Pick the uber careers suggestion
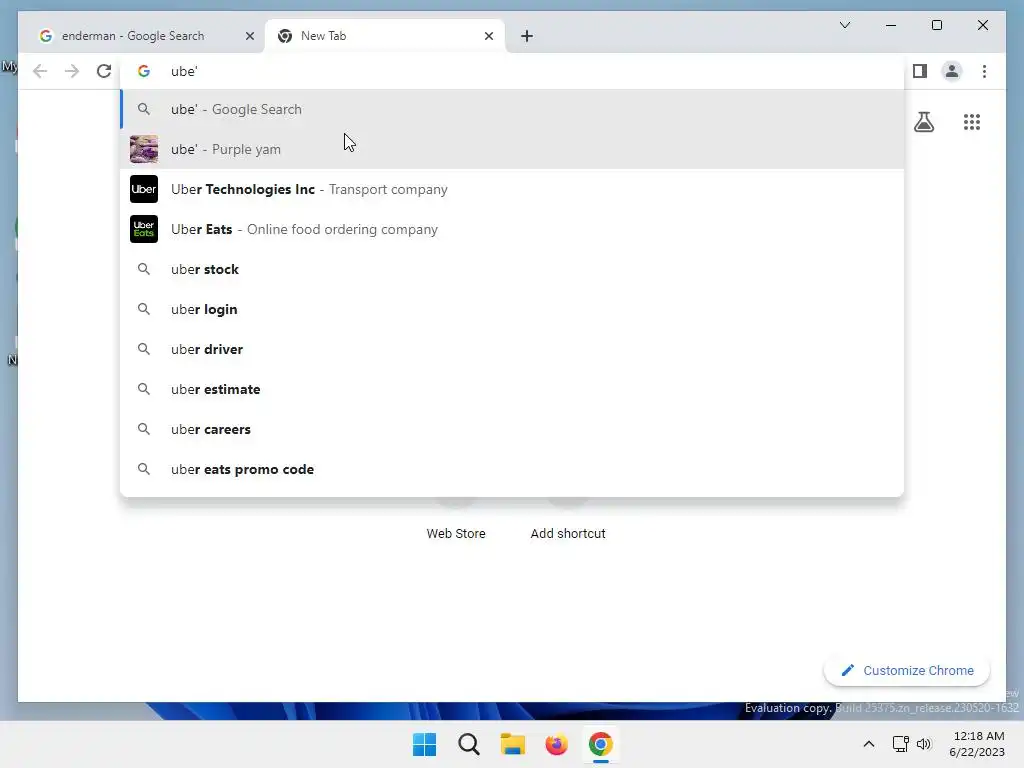Viewport: 1024px width, 768px height. (x=513, y=429)
